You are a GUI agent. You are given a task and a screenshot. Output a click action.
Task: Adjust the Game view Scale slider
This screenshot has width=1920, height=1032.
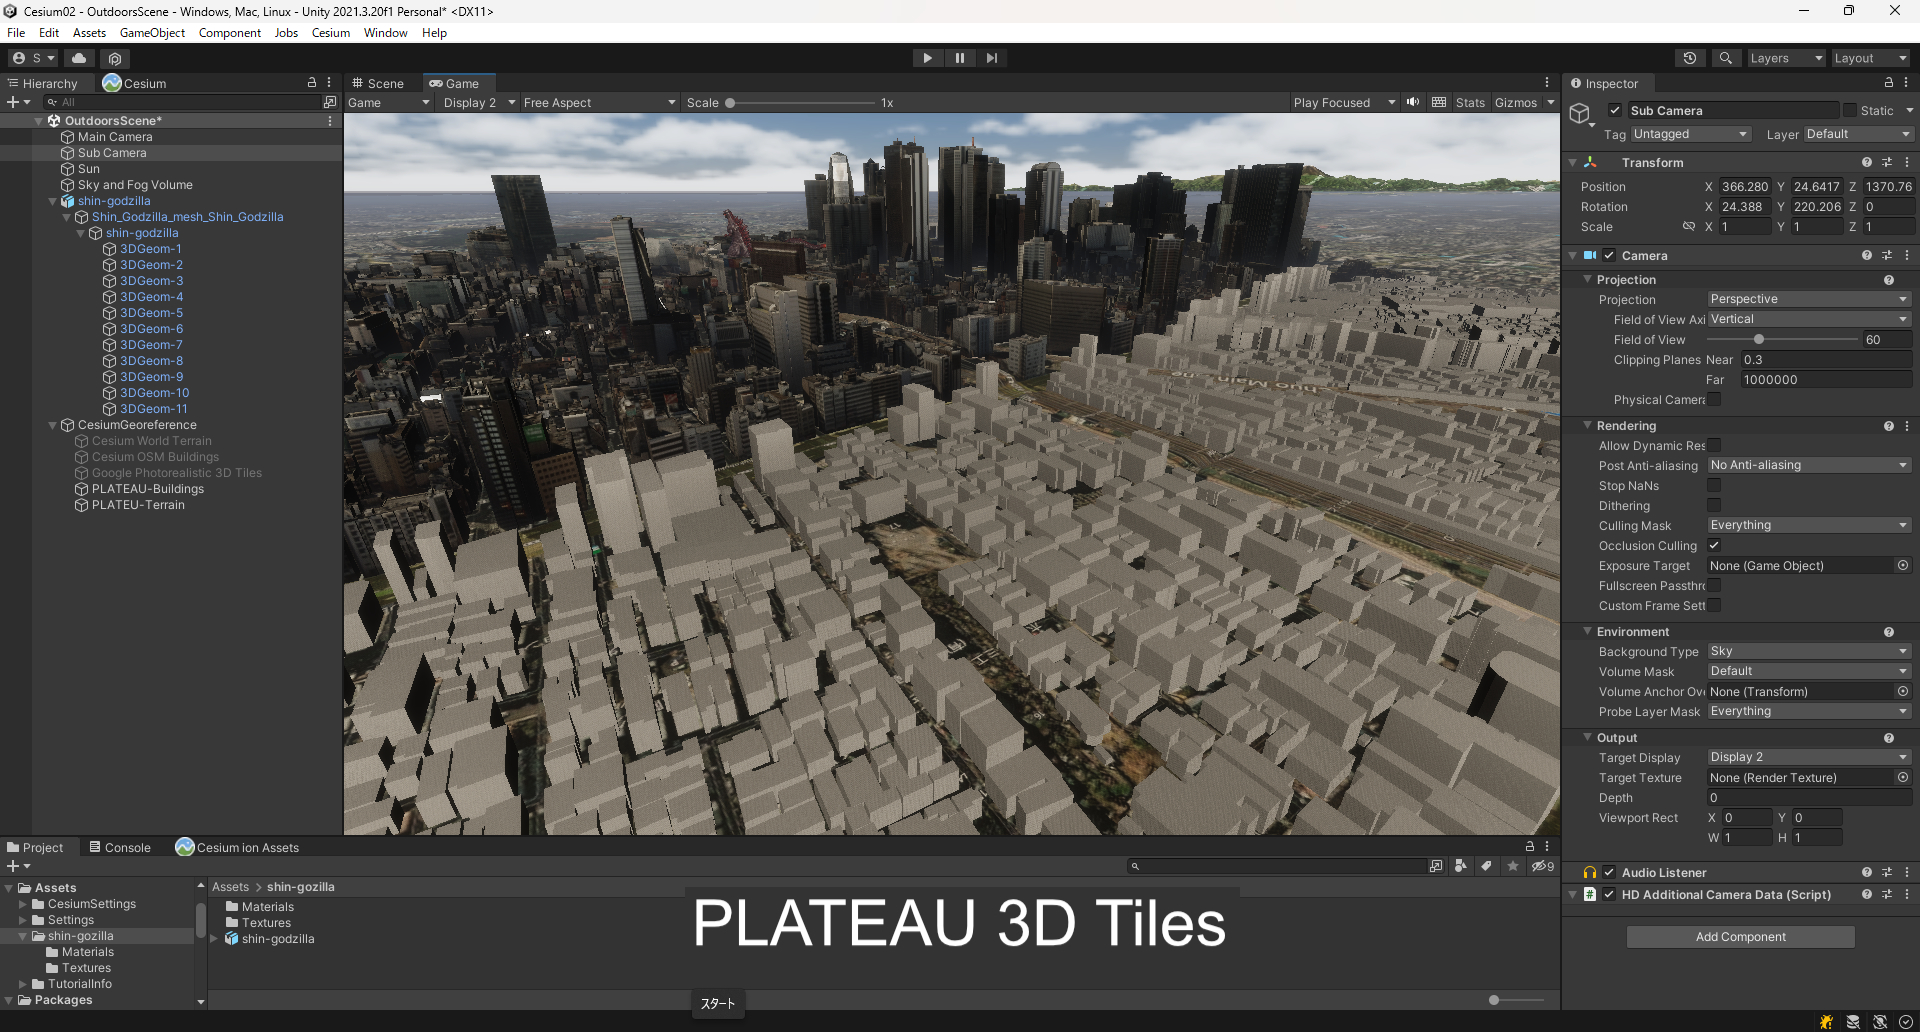point(801,102)
